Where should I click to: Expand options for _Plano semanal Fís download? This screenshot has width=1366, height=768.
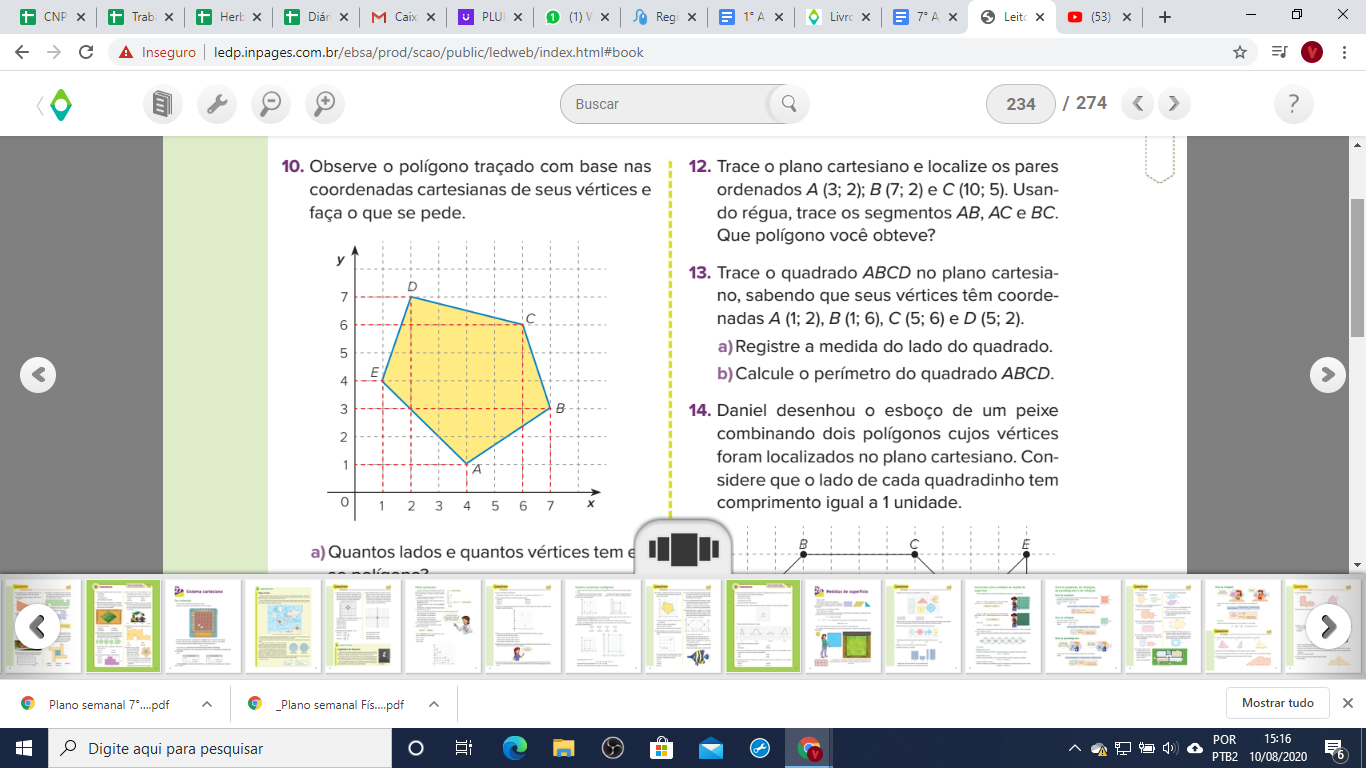[434, 704]
